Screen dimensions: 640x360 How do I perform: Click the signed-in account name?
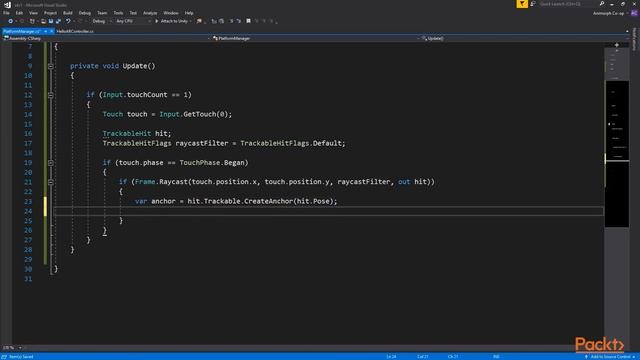pos(608,13)
